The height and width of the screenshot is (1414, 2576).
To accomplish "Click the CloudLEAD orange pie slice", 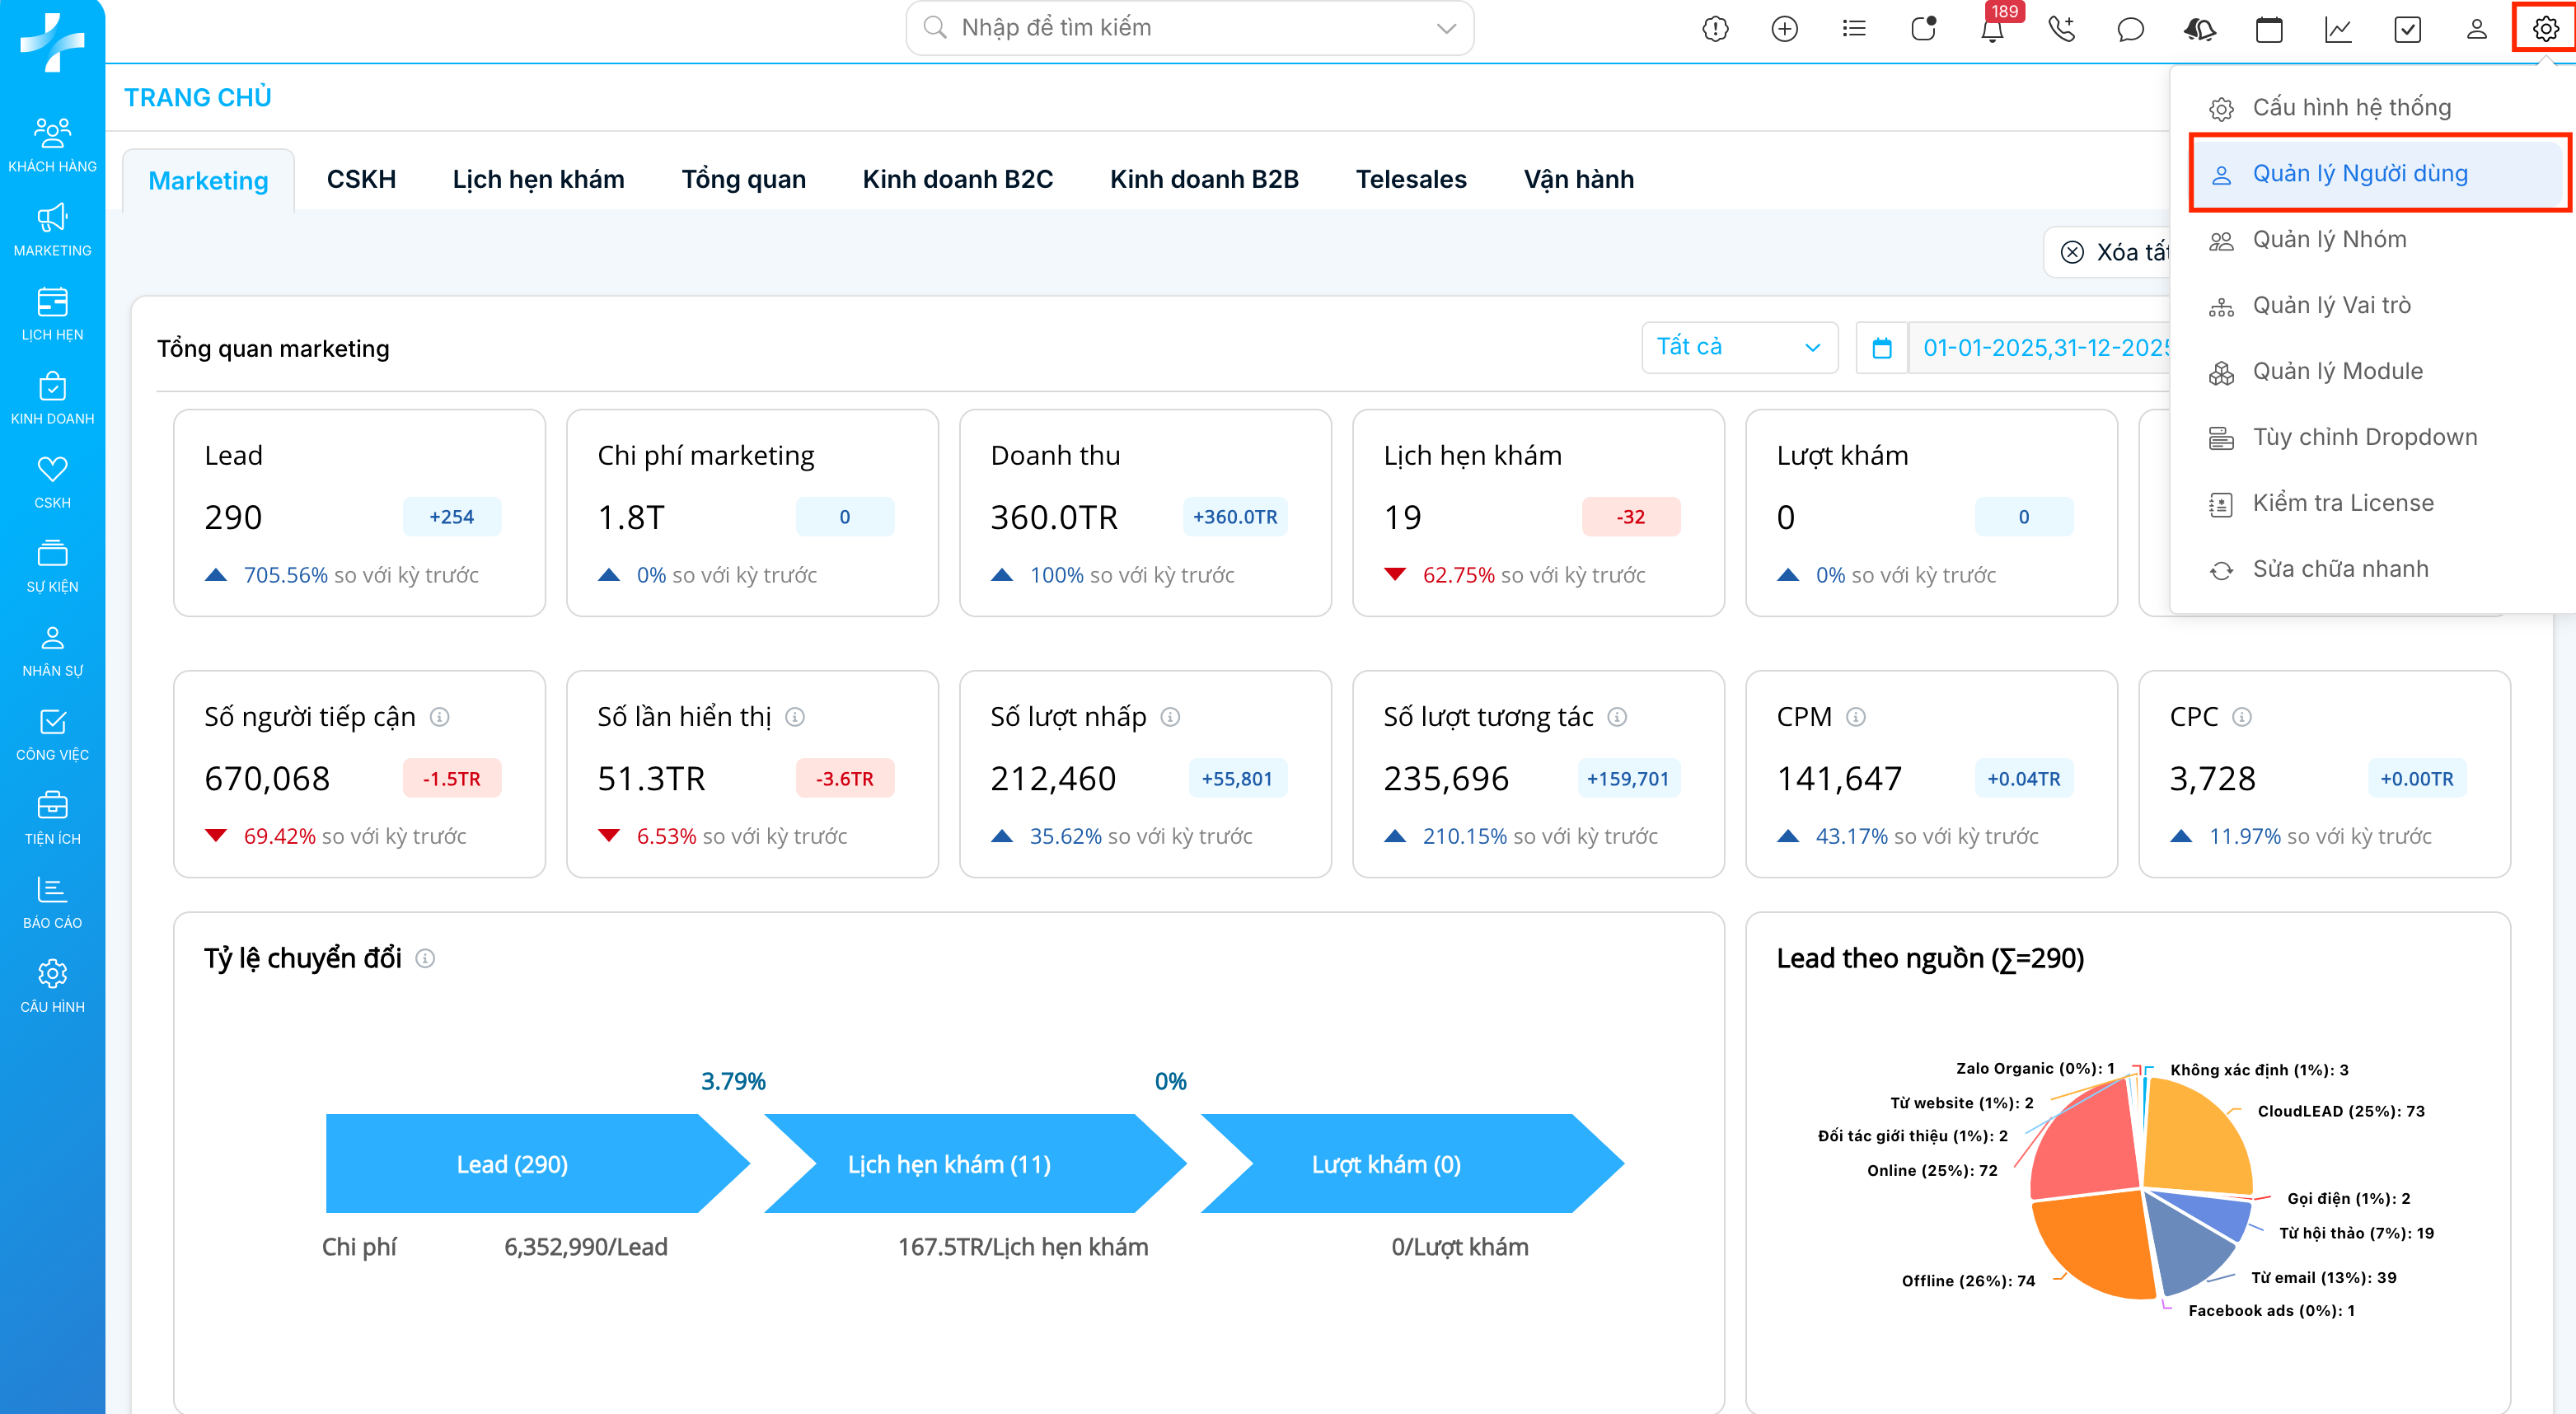I will tap(2195, 1135).
